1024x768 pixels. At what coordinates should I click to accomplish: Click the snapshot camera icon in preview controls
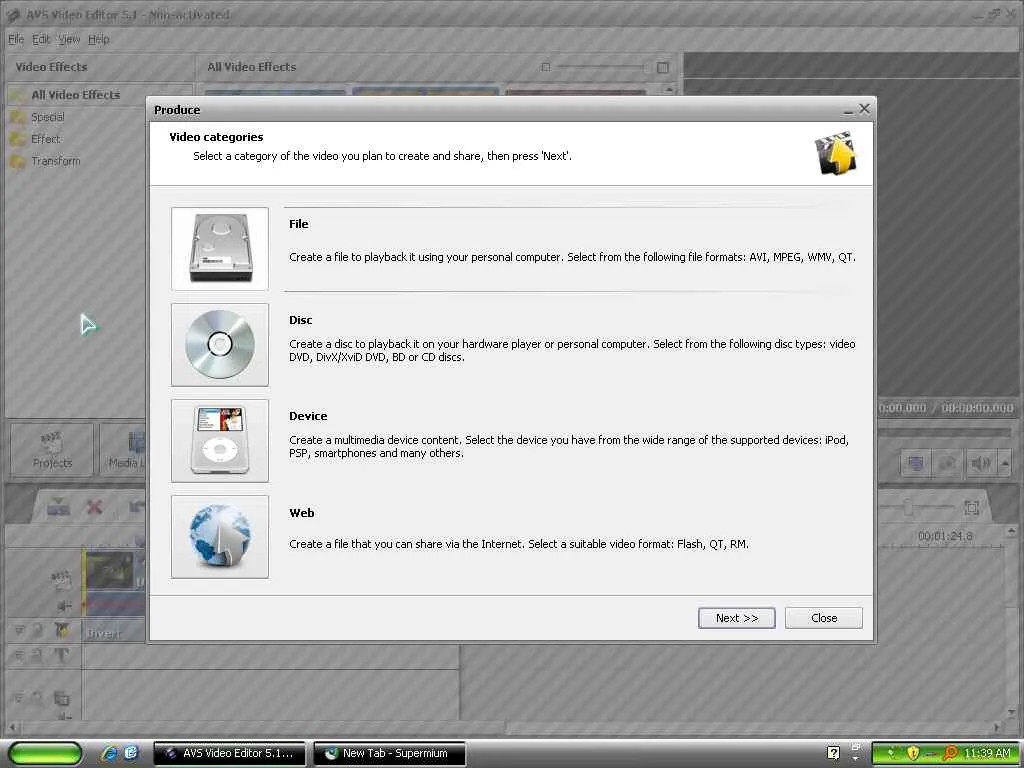[947, 463]
